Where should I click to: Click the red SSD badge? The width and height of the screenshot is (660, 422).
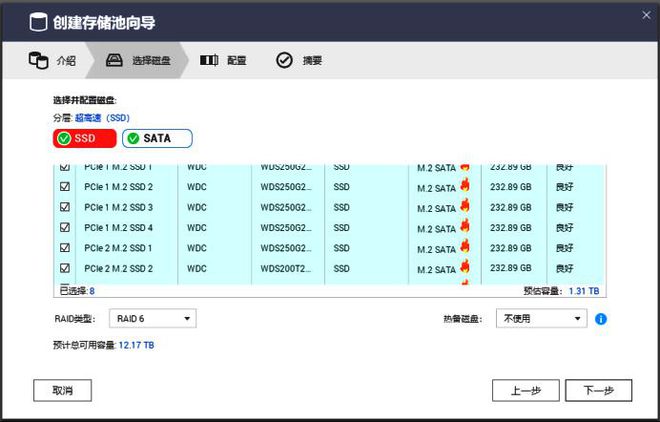(x=85, y=138)
